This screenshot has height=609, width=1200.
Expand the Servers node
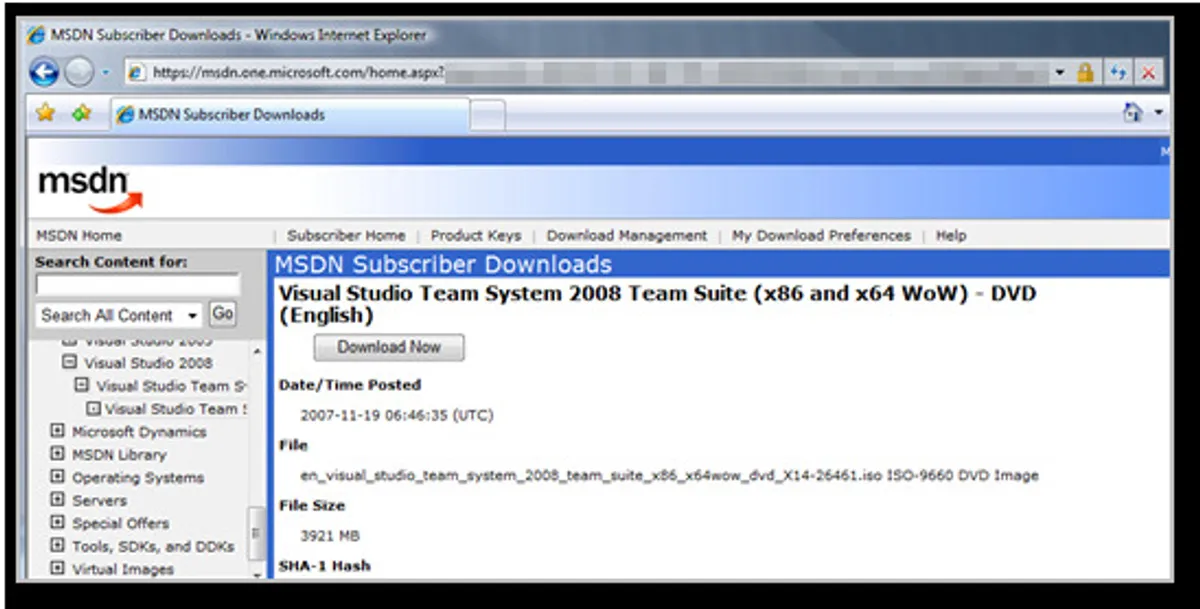point(58,500)
